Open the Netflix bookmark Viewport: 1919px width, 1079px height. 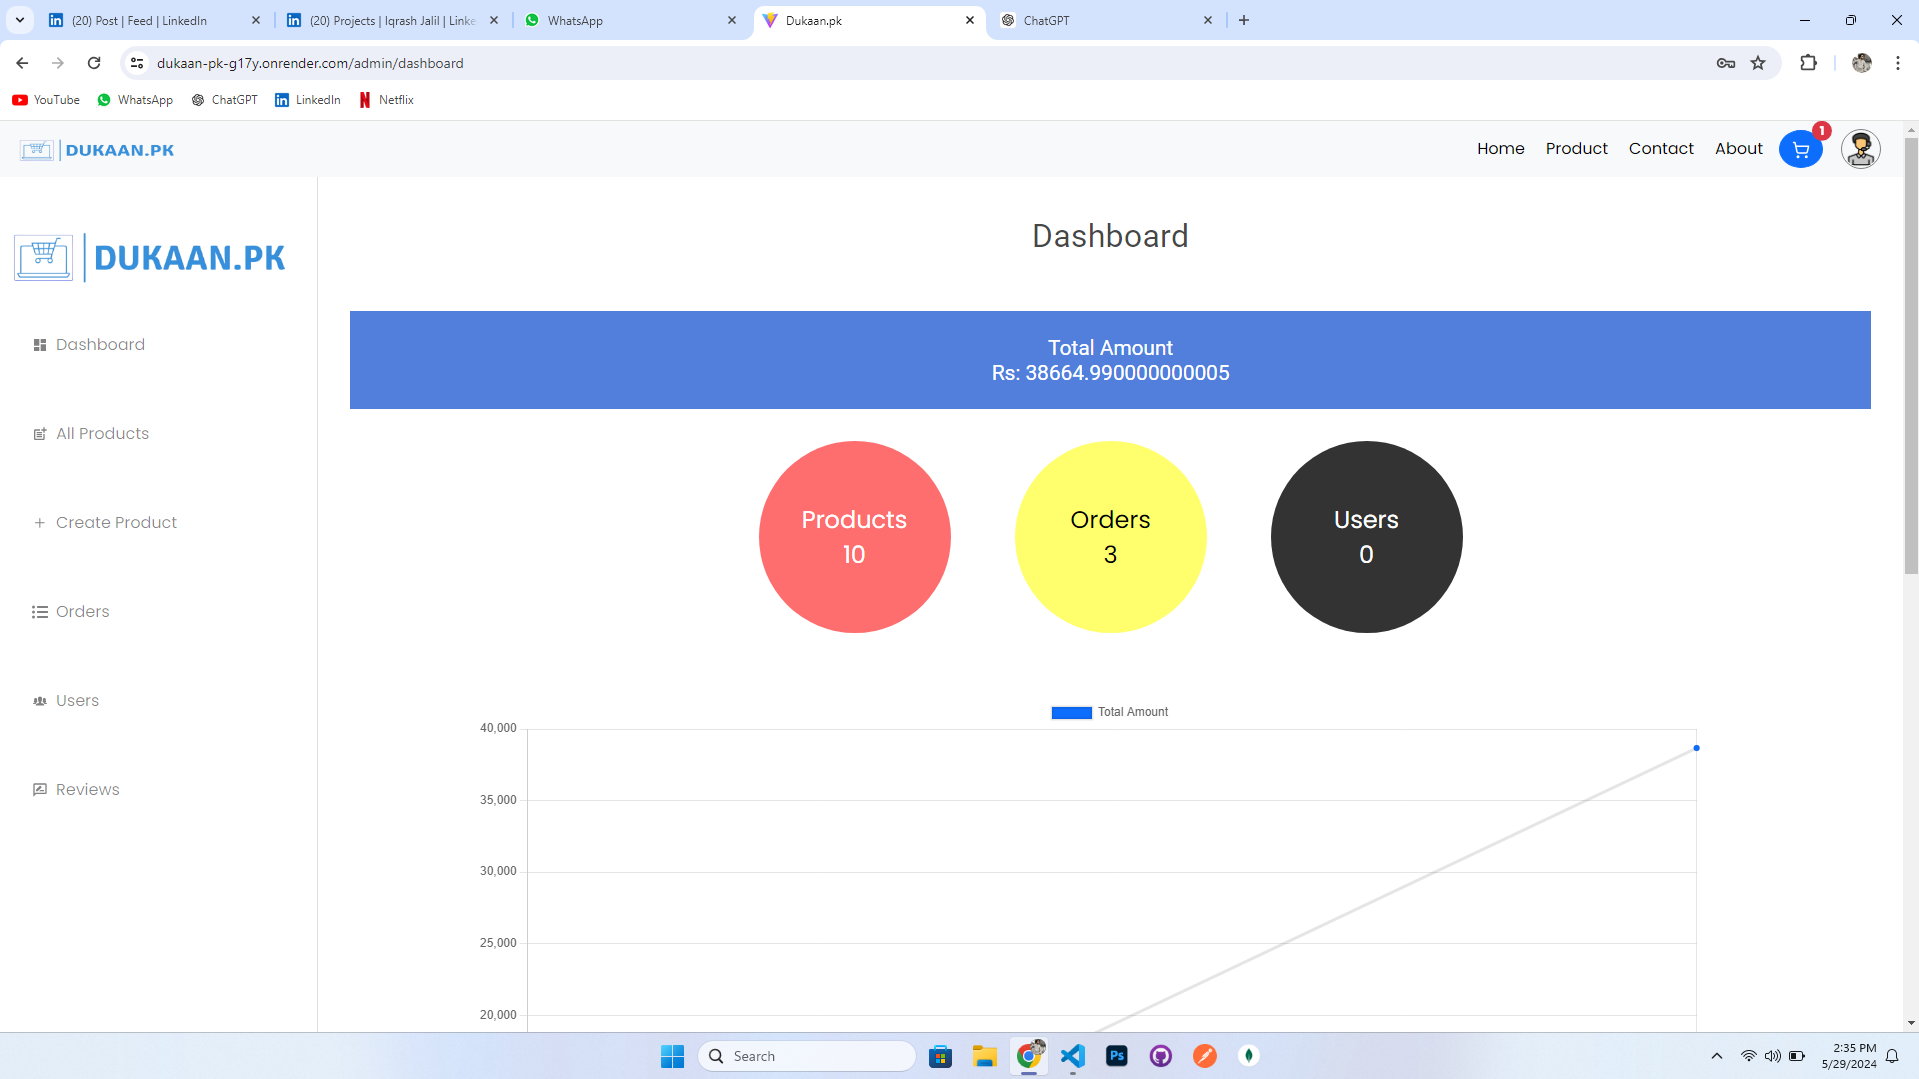386,99
